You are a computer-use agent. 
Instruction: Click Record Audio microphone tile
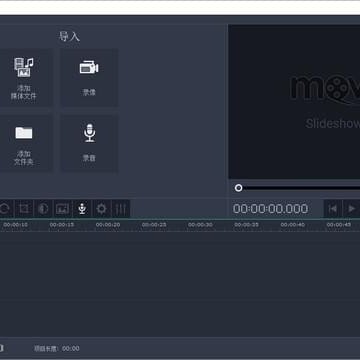pyautogui.click(x=89, y=143)
